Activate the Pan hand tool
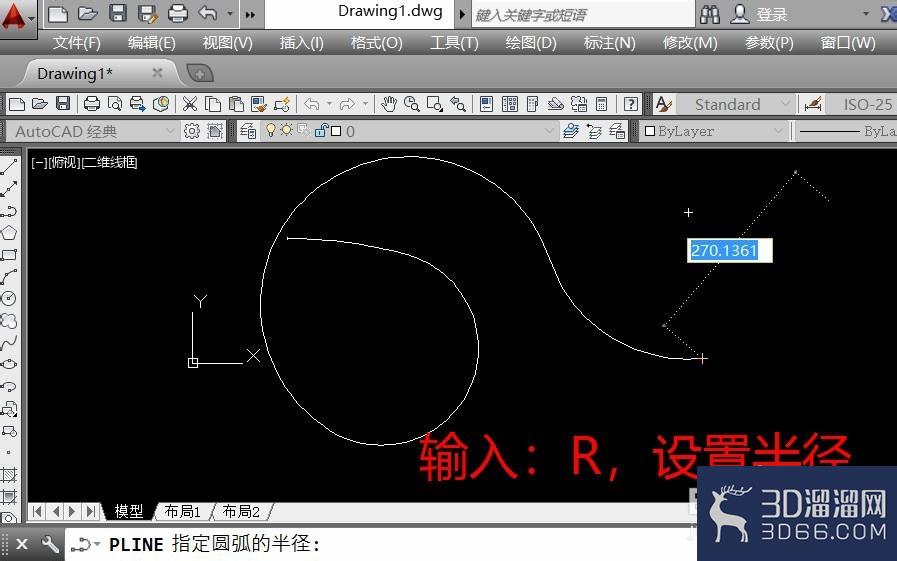The image size is (897, 561). click(x=388, y=104)
